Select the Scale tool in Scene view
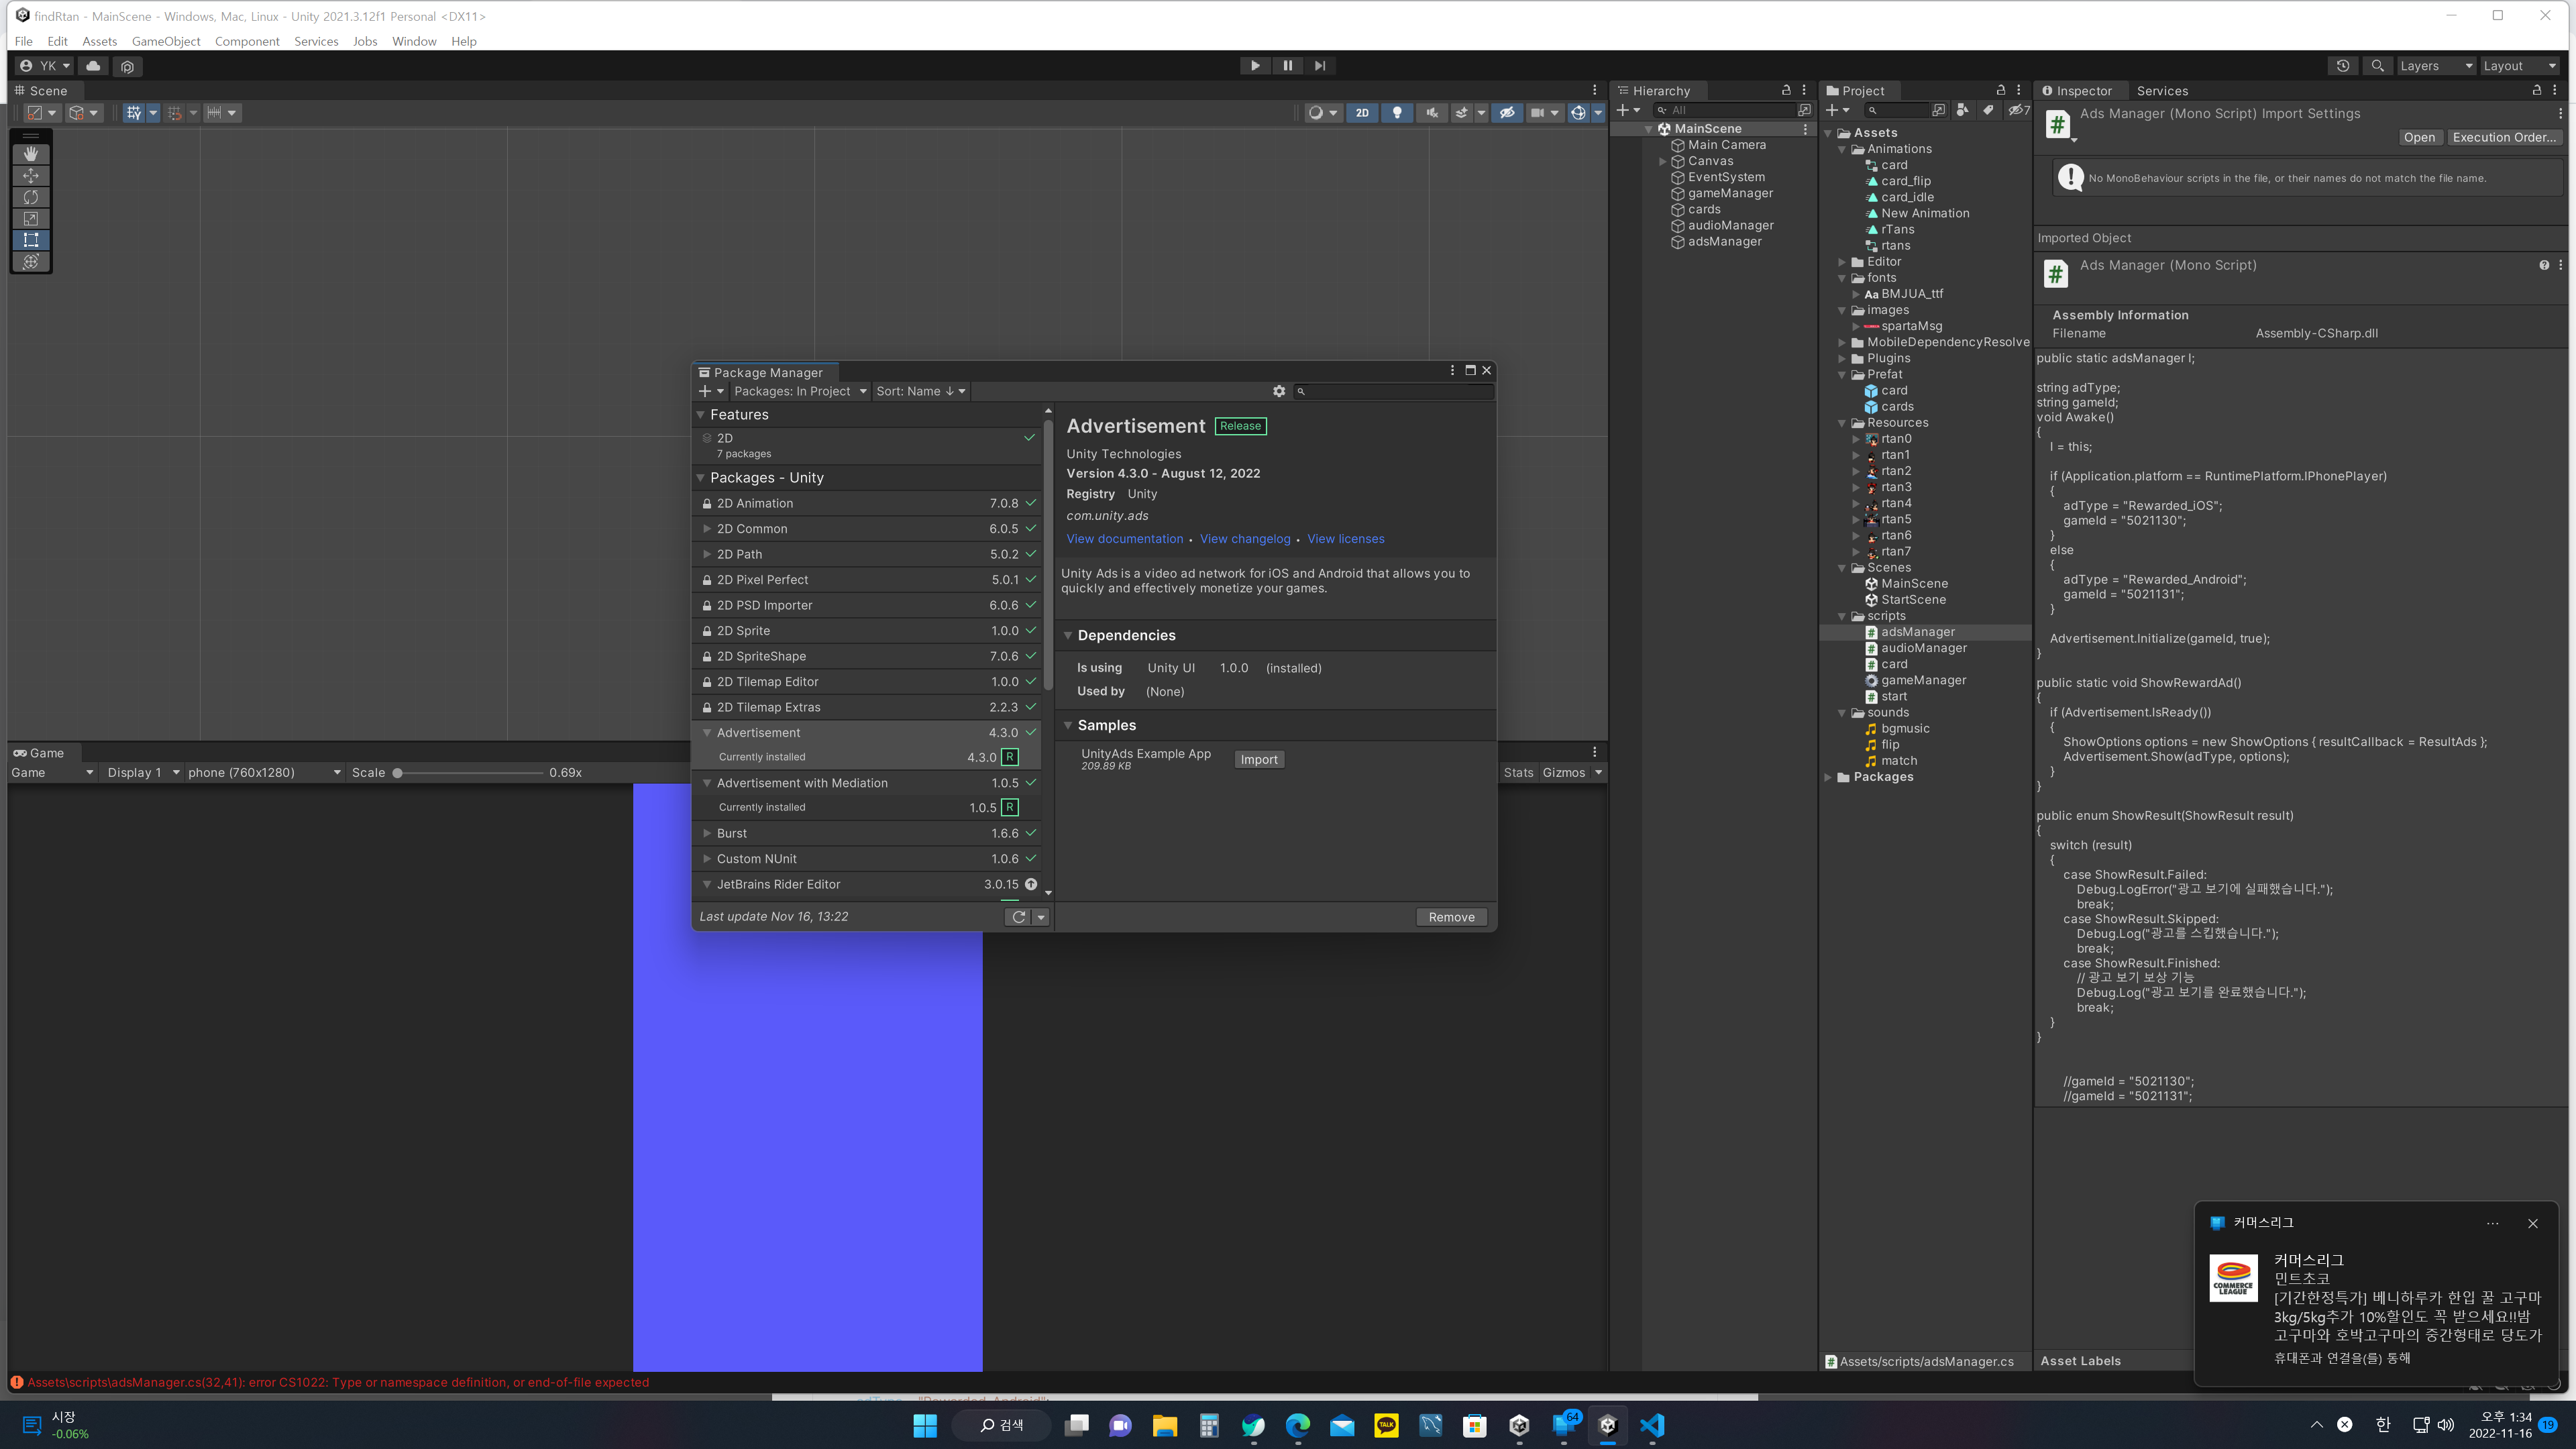Viewport: 2576px width, 1449px height. pos(31,219)
